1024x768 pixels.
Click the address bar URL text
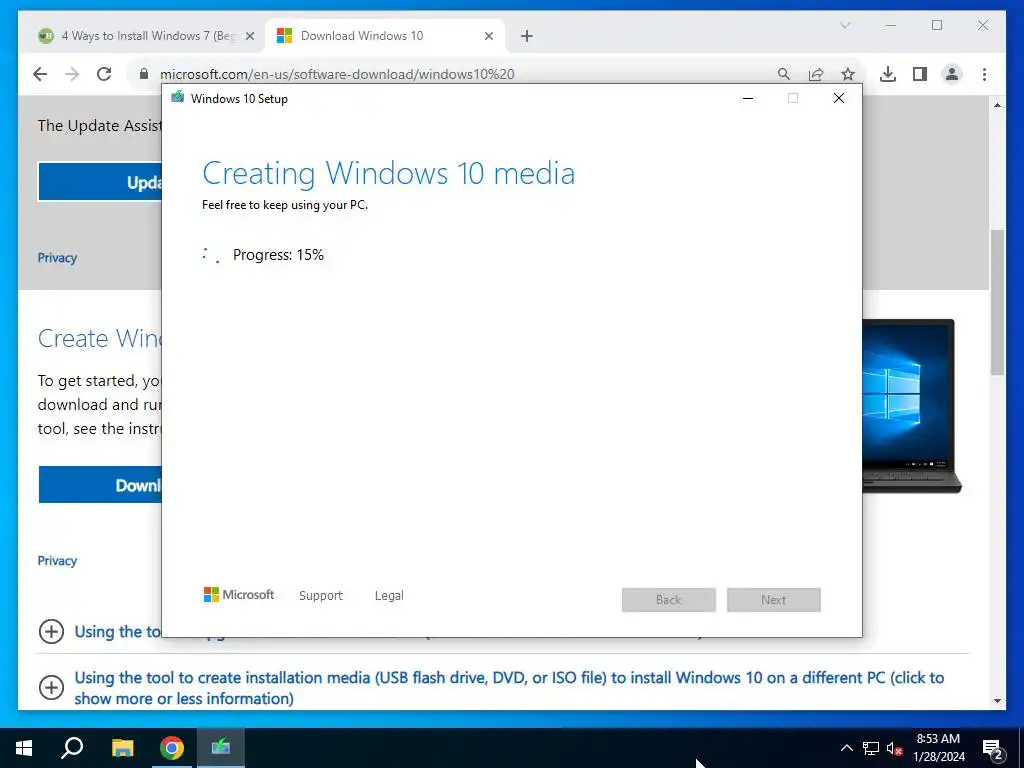337,74
